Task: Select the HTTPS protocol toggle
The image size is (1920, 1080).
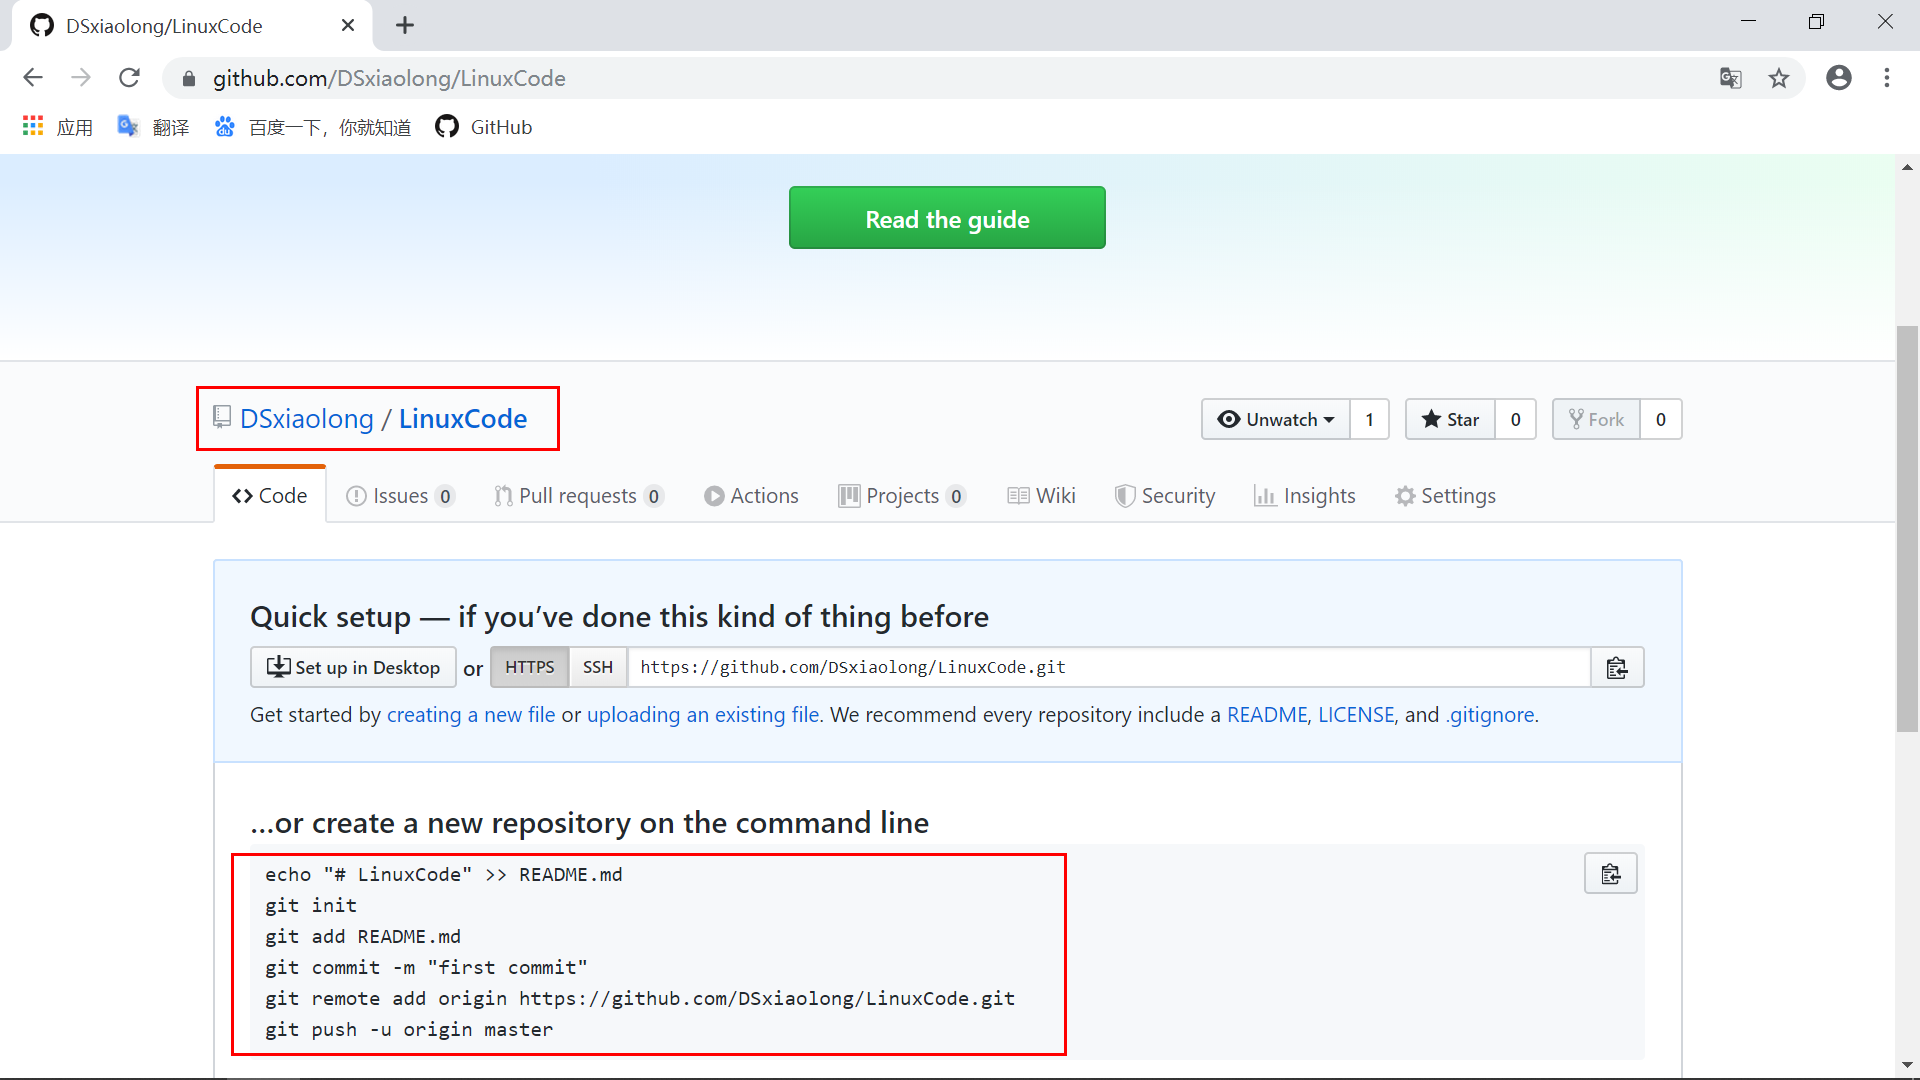Action: (529, 667)
